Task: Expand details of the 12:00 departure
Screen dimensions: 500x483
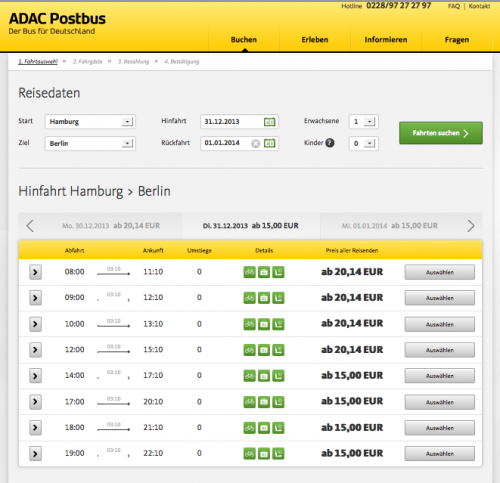Action: pos(35,350)
